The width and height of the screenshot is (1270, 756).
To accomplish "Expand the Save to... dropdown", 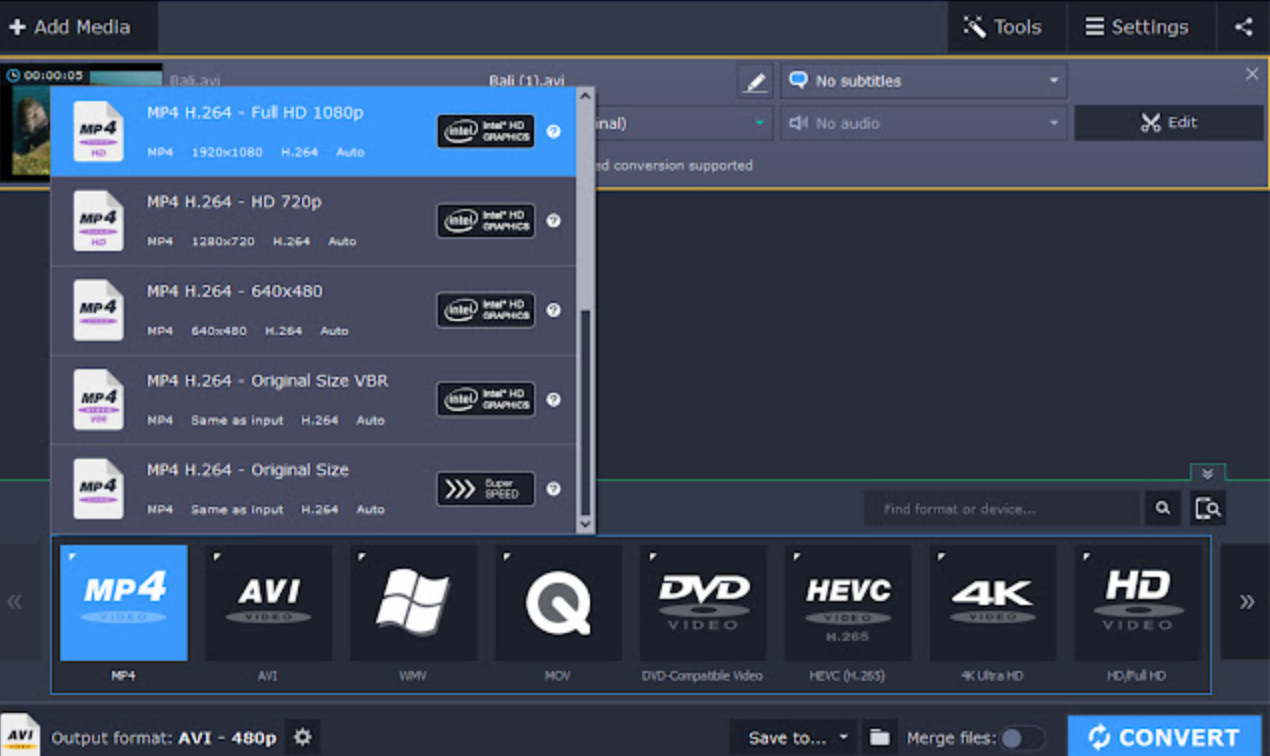I will pyautogui.click(x=793, y=737).
